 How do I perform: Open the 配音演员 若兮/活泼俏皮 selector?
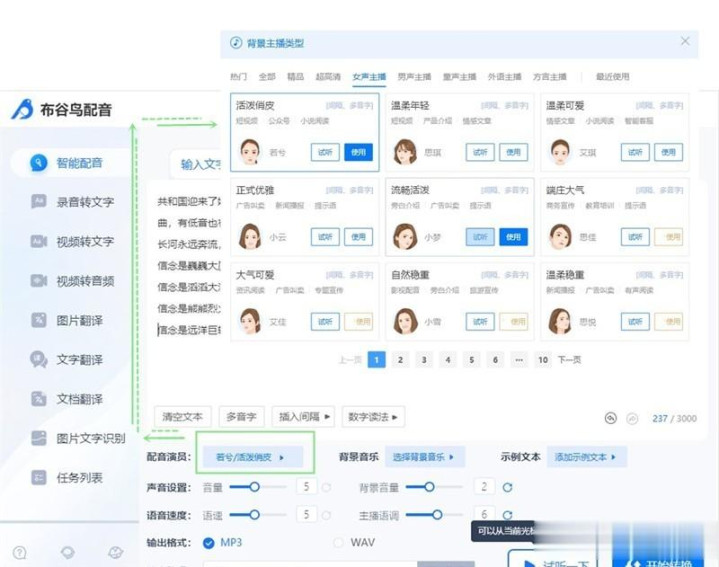pyautogui.click(x=253, y=457)
